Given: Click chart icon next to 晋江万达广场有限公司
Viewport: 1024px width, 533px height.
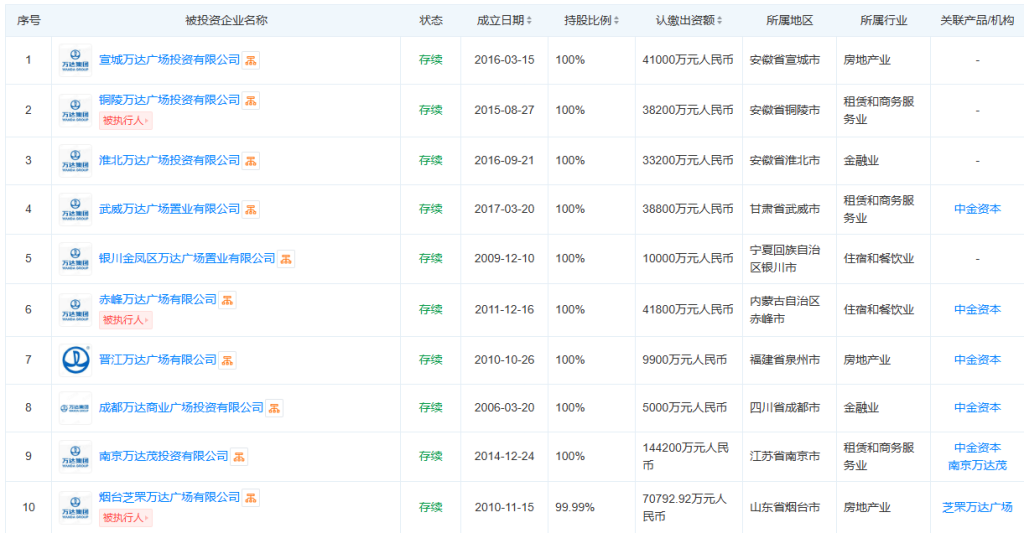Looking at the screenshot, I should [x=228, y=360].
